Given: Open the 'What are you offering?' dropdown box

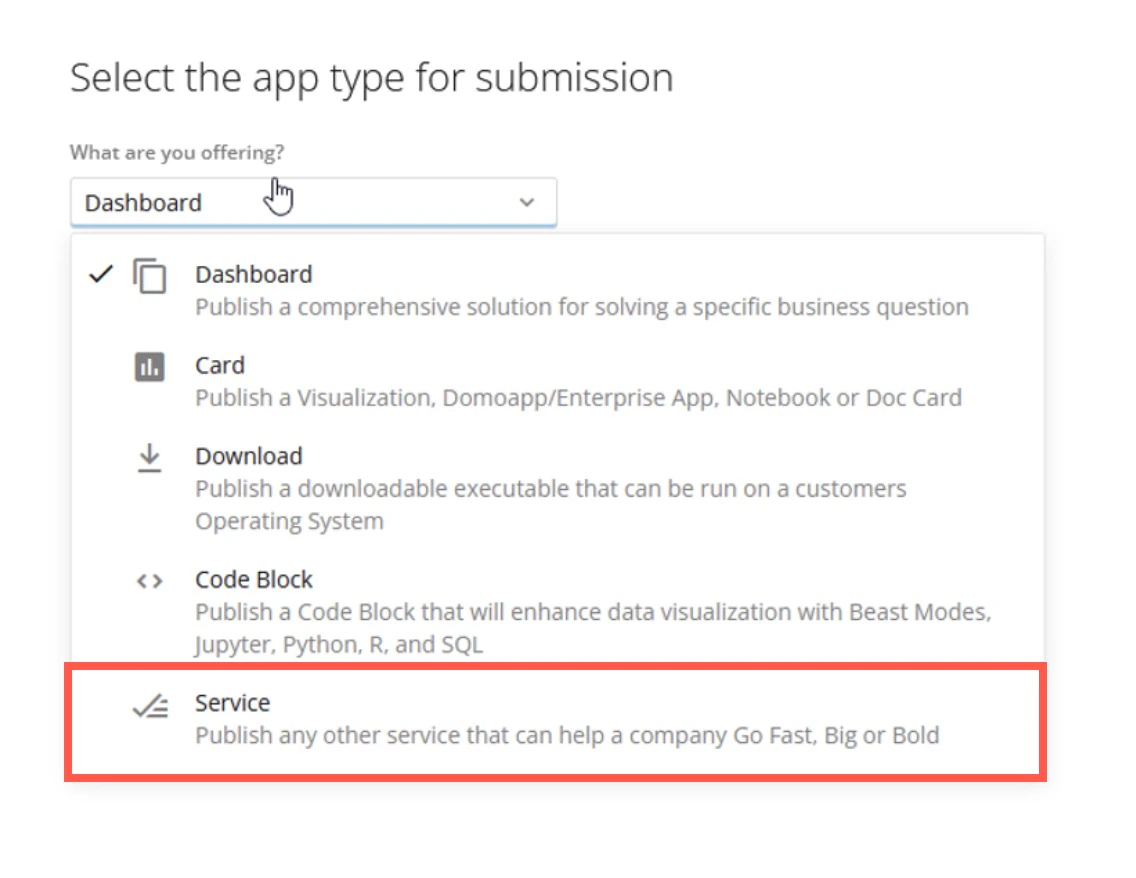Looking at the screenshot, I should (x=314, y=202).
